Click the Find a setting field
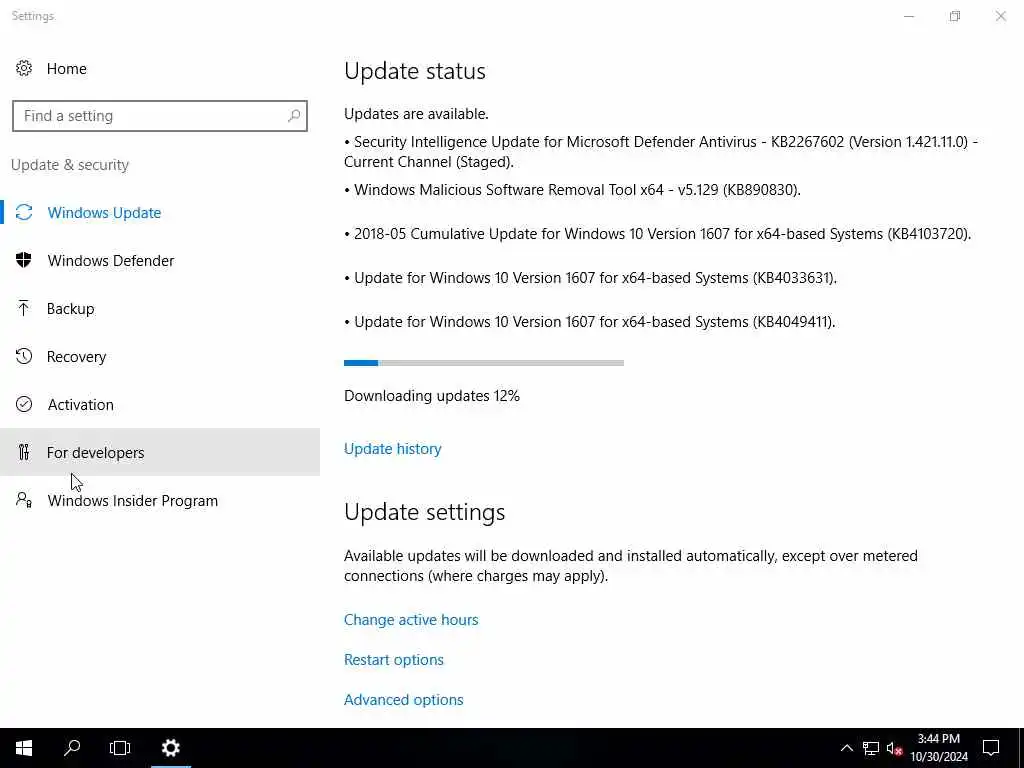The height and width of the screenshot is (768, 1024). coord(160,116)
